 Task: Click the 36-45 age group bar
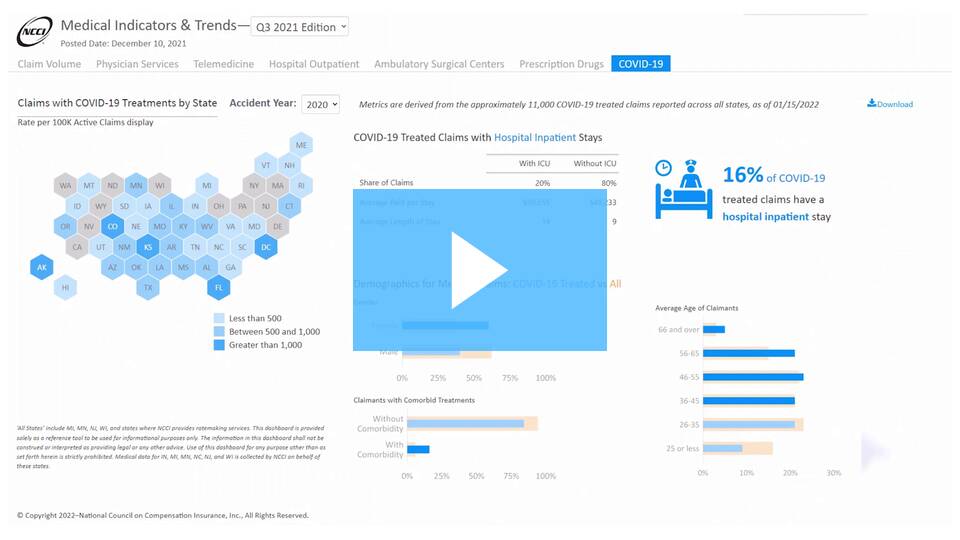[749, 401]
